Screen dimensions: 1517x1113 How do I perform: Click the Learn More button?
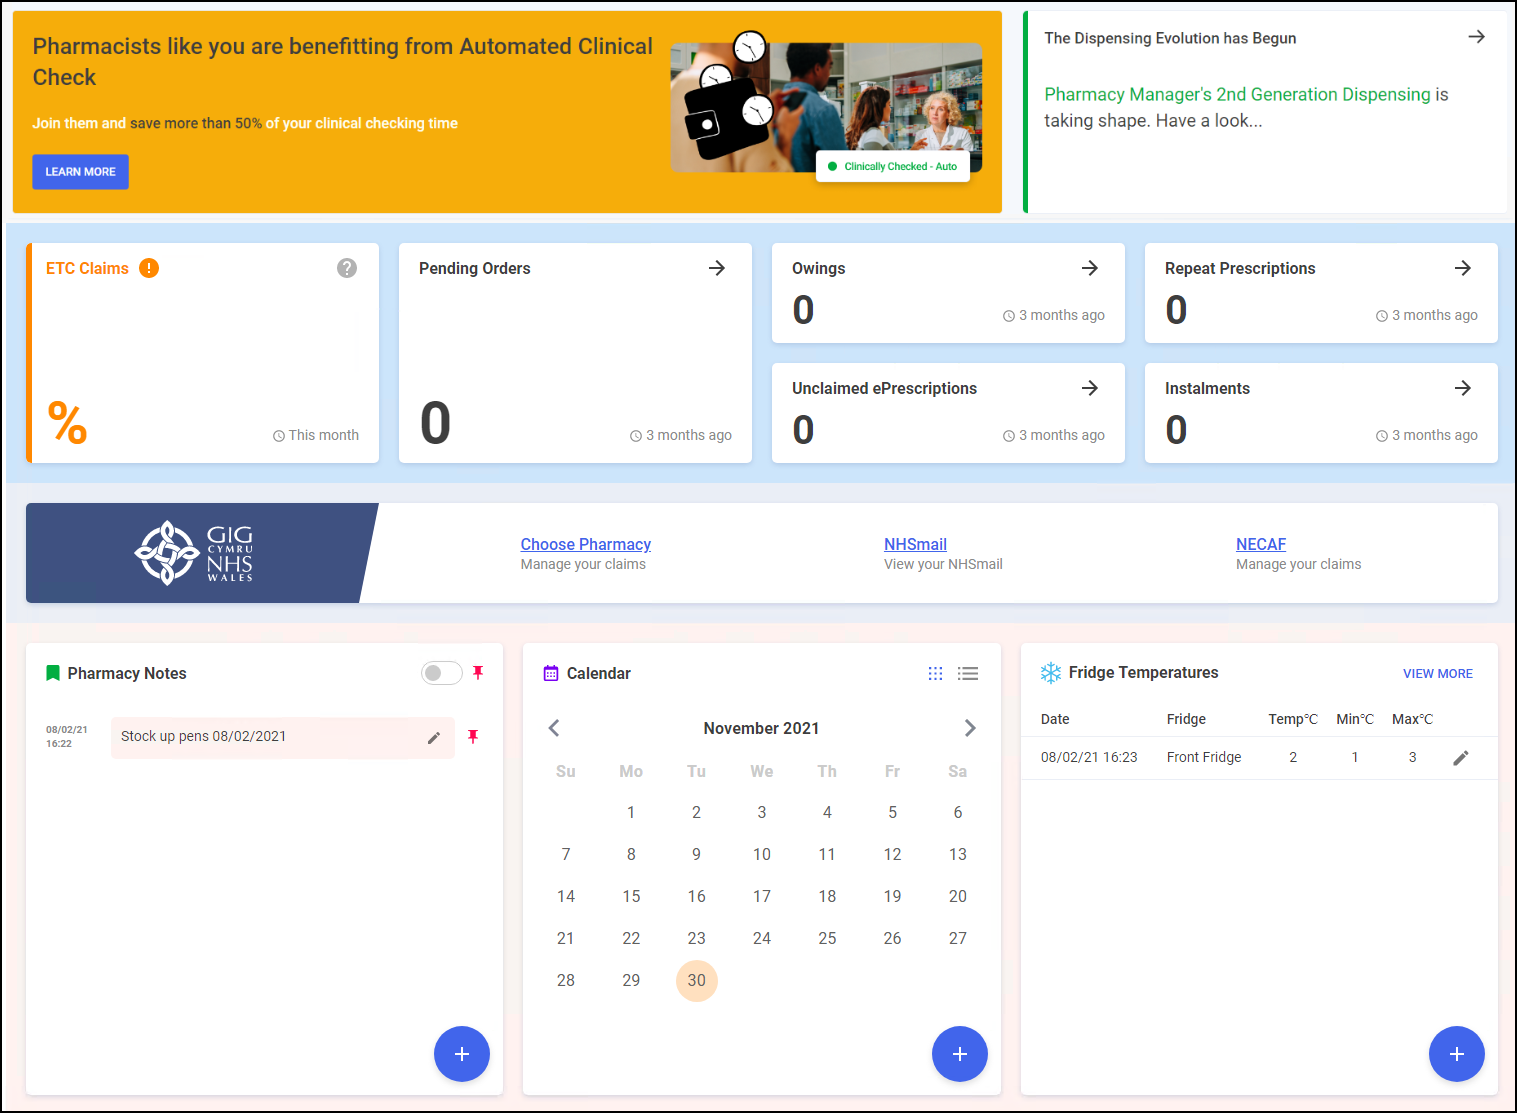[x=80, y=172]
